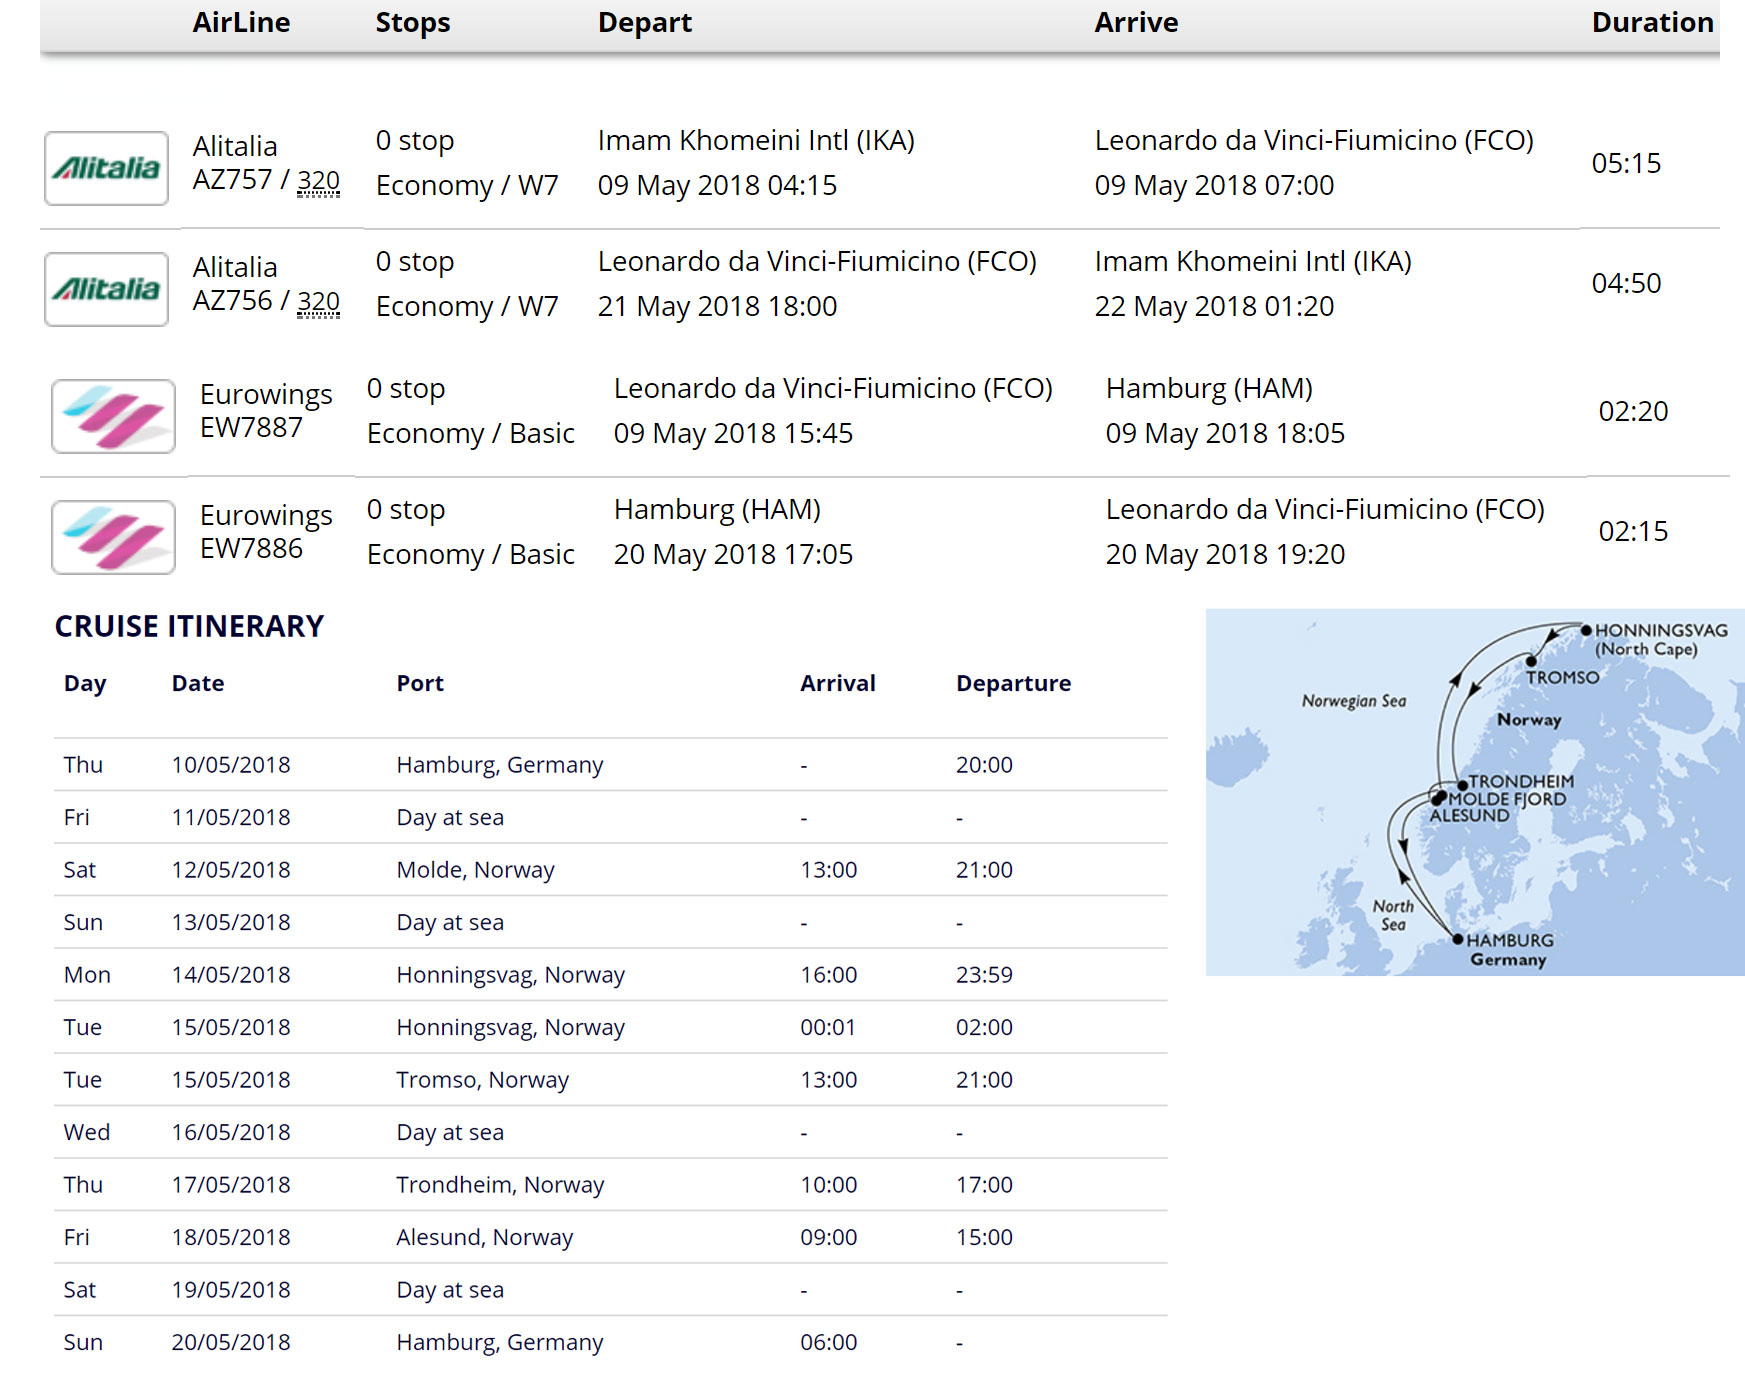1745x1379 pixels.
Task: Click the Eurowings logo for flight EW7886
Action: [x=113, y=537]
